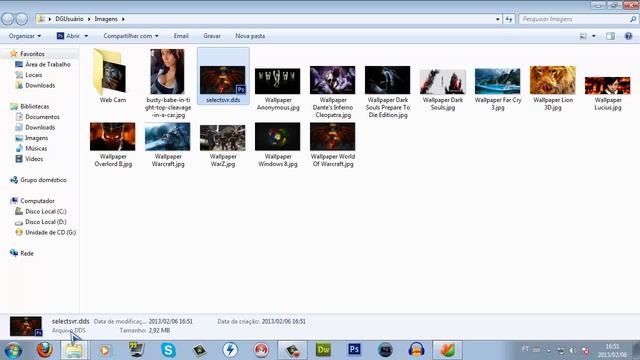Click the lightning bolt taskbar icon
This screenshot has width=640, height=360.
pos(230,350)
